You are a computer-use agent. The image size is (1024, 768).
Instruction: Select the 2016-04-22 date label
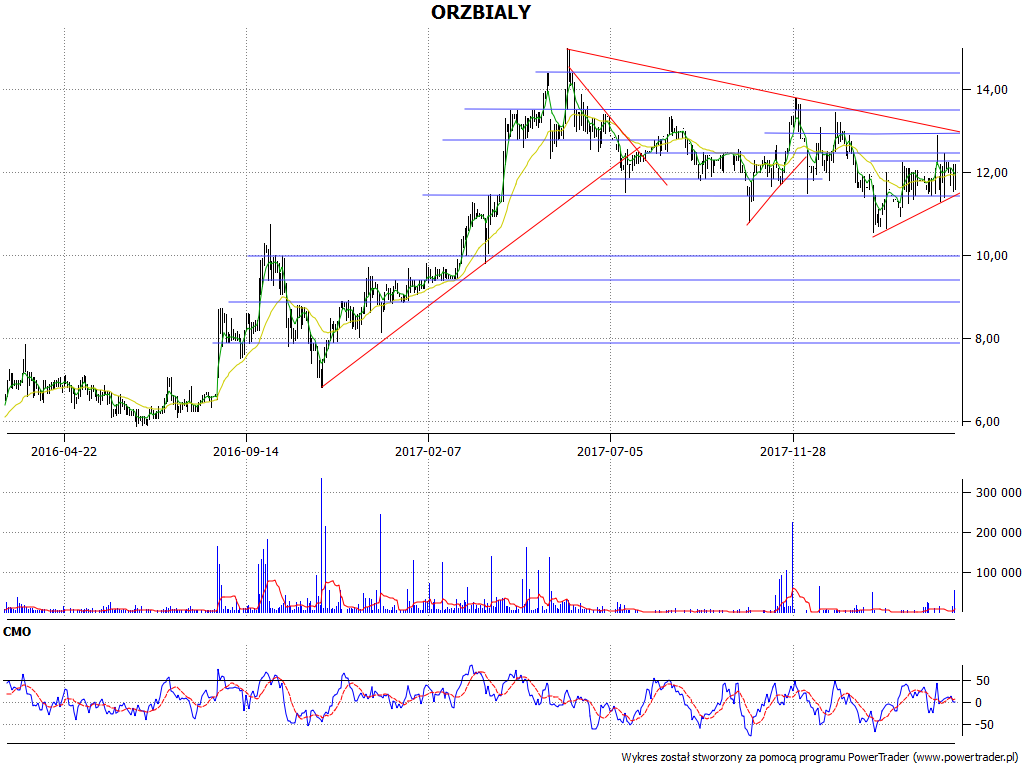click(x=64, y=451)
